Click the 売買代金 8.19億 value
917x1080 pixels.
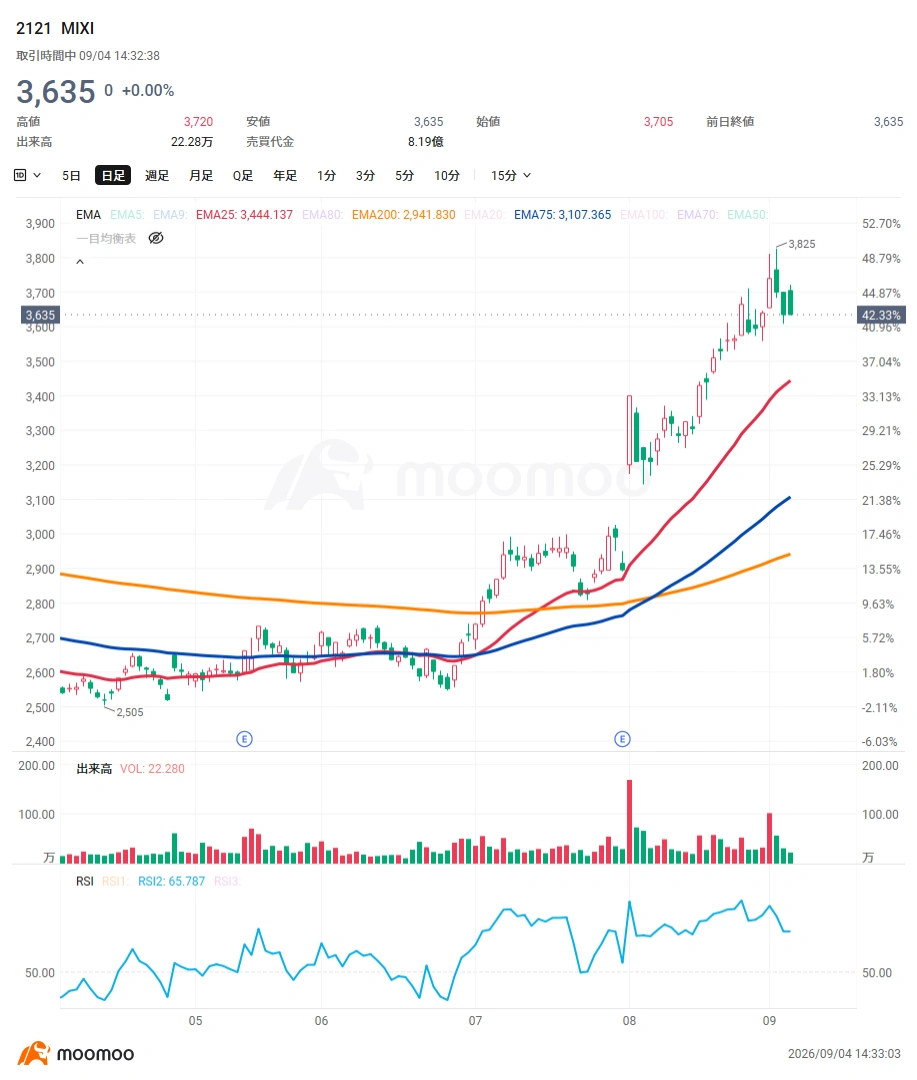tap(426, 141)
